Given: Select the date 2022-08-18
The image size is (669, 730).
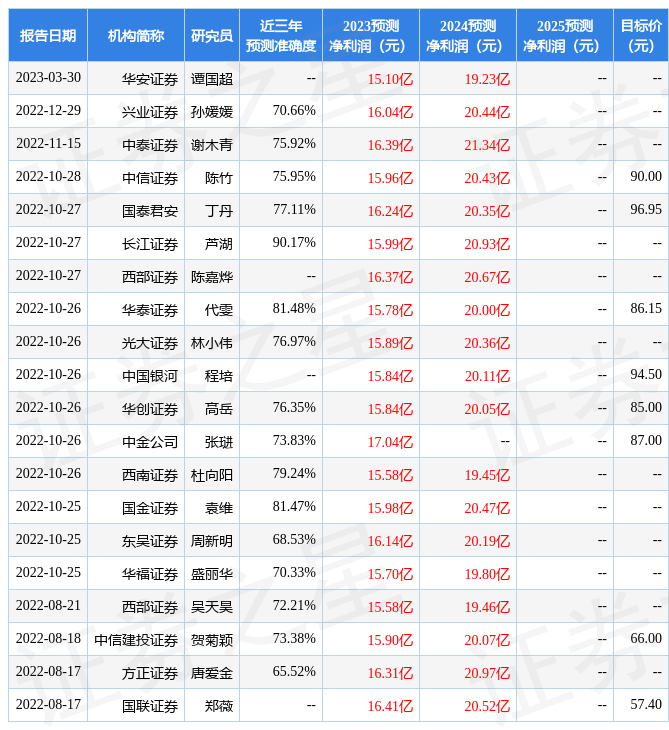Looking at the screenshot, I should [x=48, y=639].
